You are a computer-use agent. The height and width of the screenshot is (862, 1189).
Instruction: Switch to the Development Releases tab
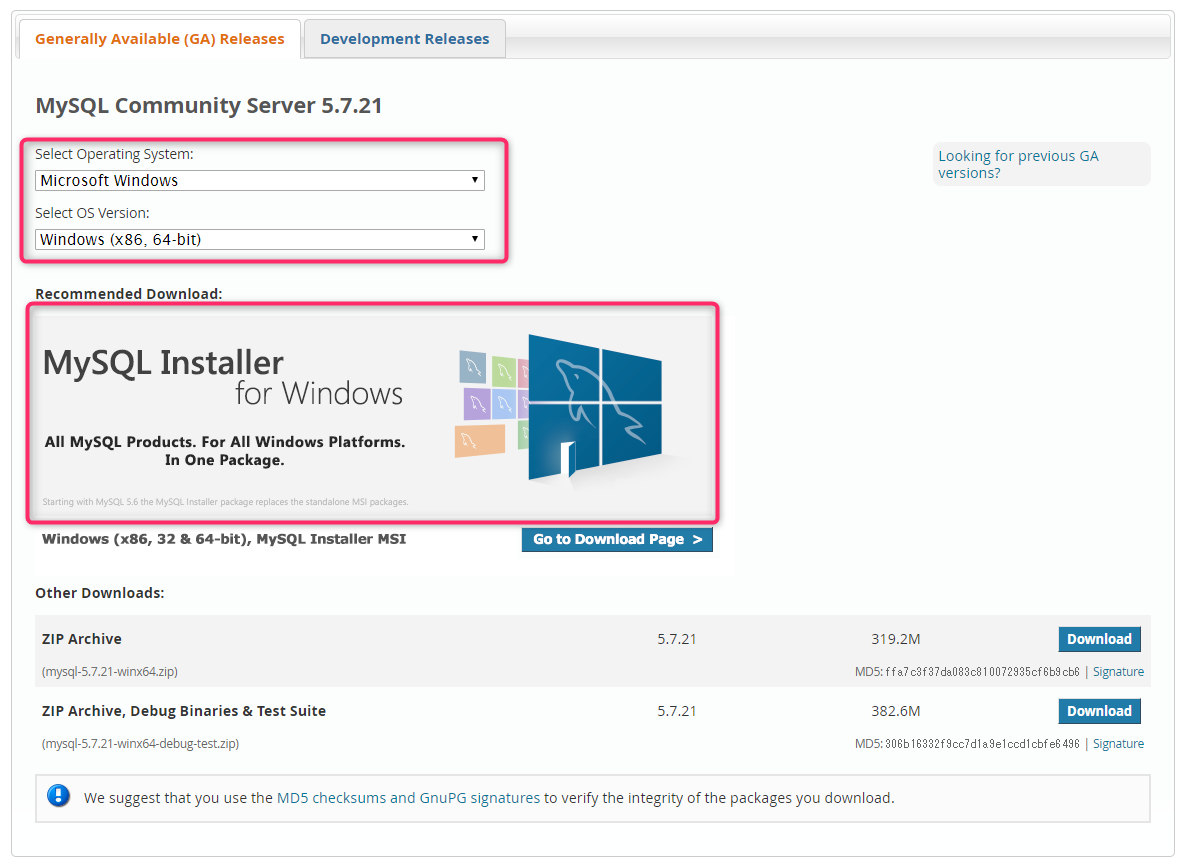click(404, 39)
